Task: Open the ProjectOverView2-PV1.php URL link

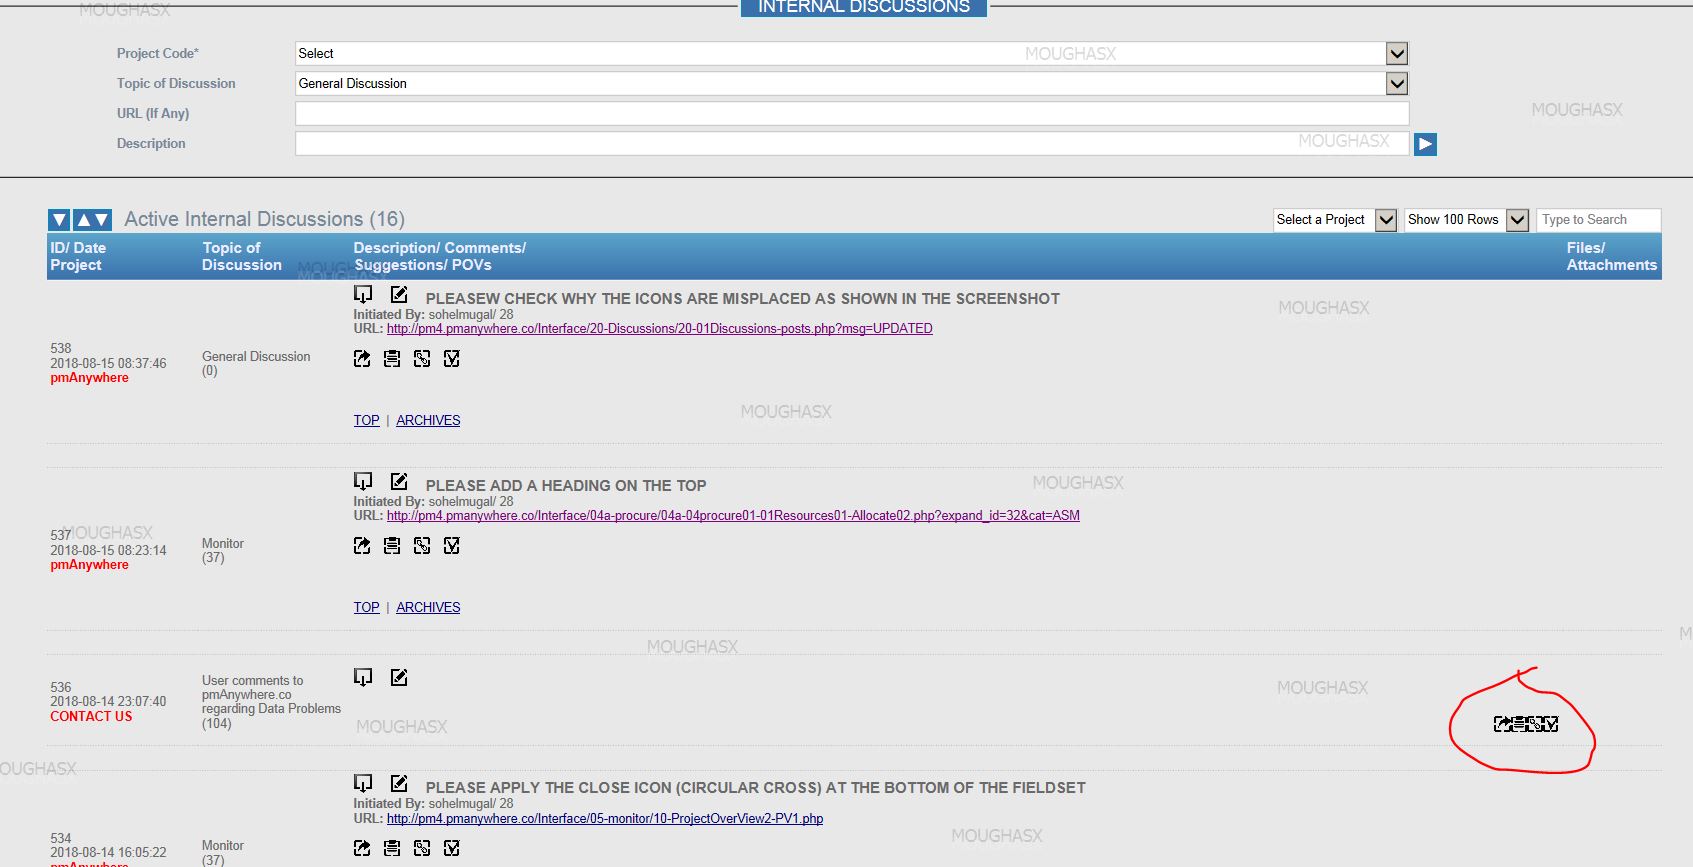Action: pos(604,818)
